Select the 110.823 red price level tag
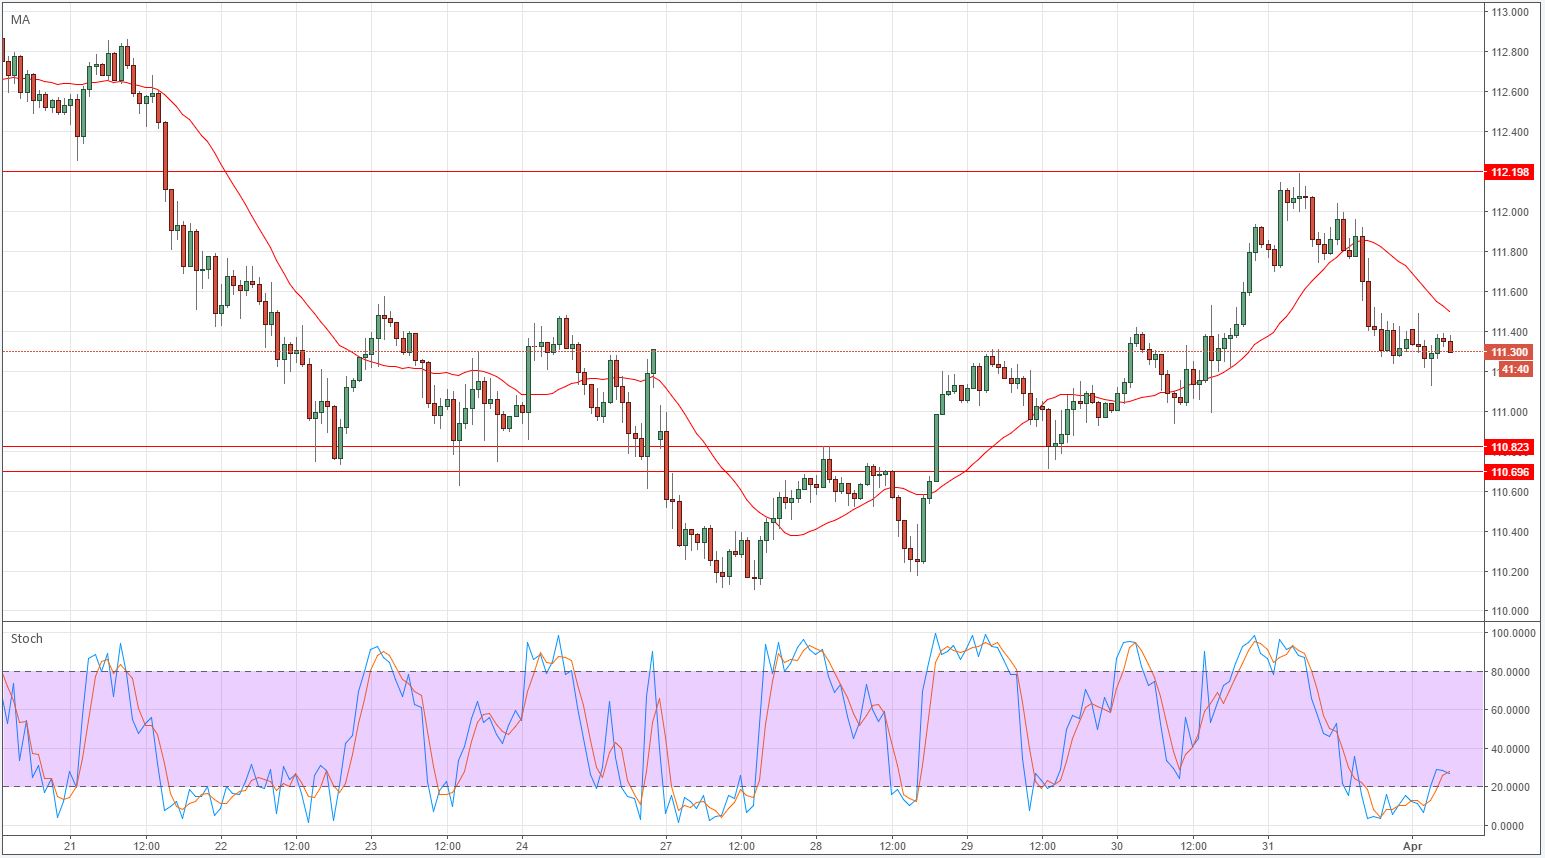Viewport: 1545px width, 858px height. (x=1510, y=447)
